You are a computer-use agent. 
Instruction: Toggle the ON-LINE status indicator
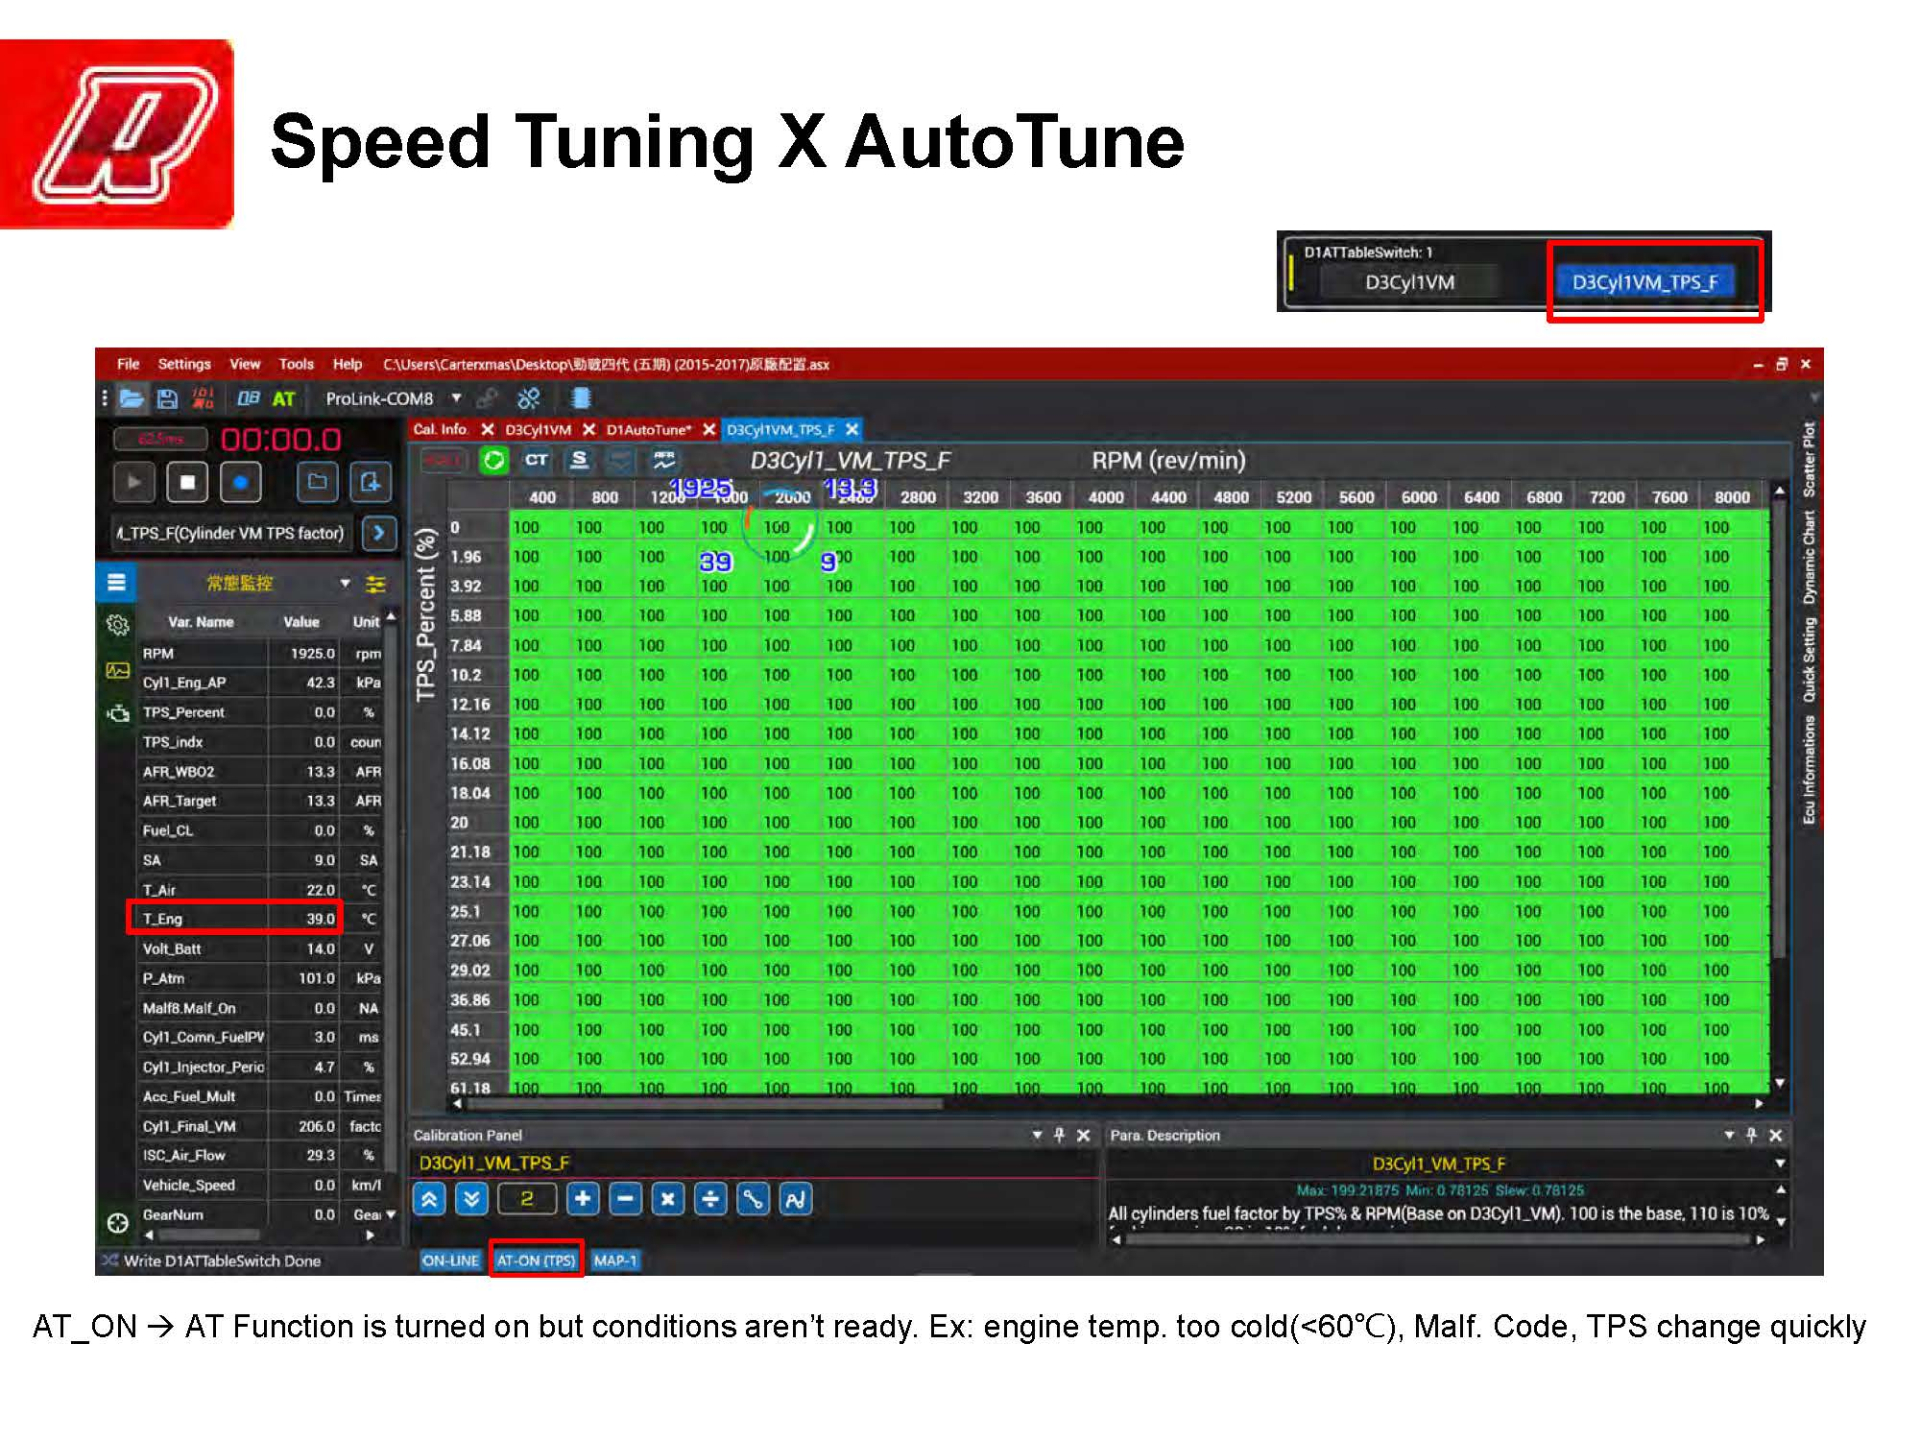pos(450,1261)
